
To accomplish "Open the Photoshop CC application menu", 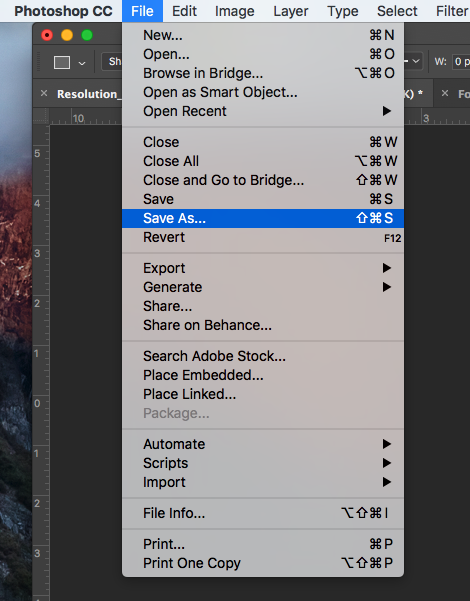I will [63, 11].
